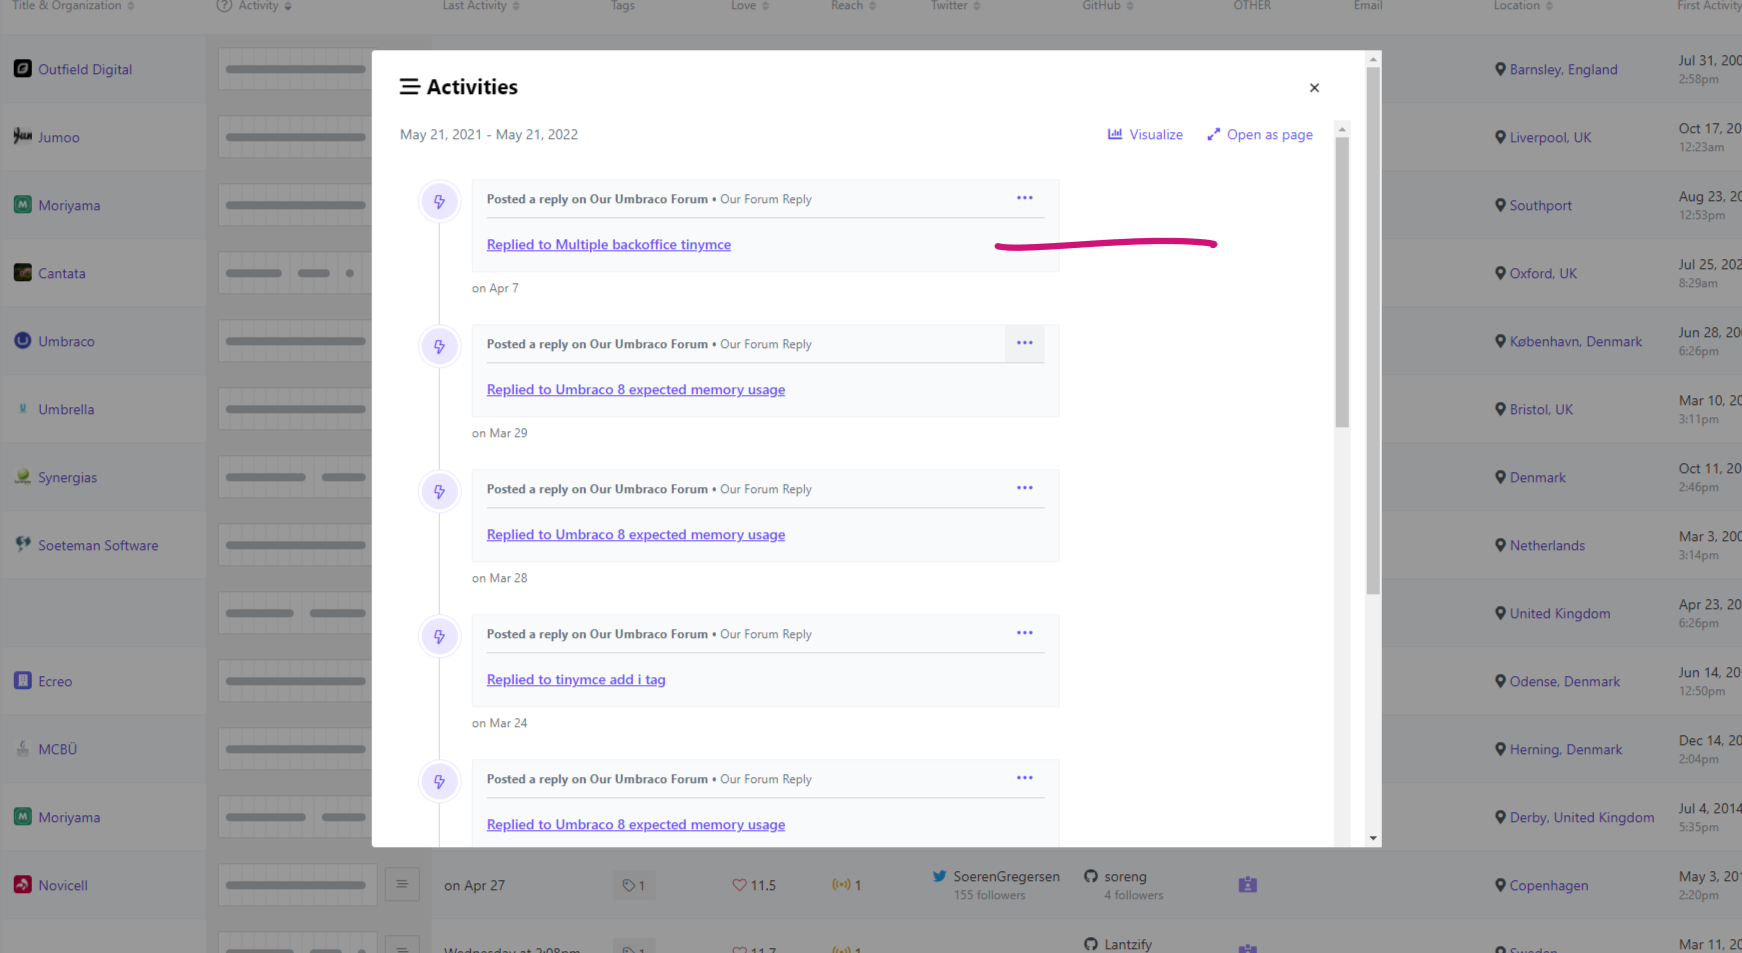The width and height of the screenshot is (1742, 953).
Task: Filter by Derby, United Kingdom location
Action: (1581, 817)
